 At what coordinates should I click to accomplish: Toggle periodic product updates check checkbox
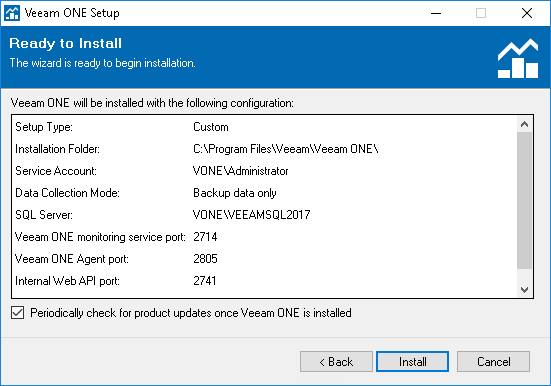click(x=18, y=313)
